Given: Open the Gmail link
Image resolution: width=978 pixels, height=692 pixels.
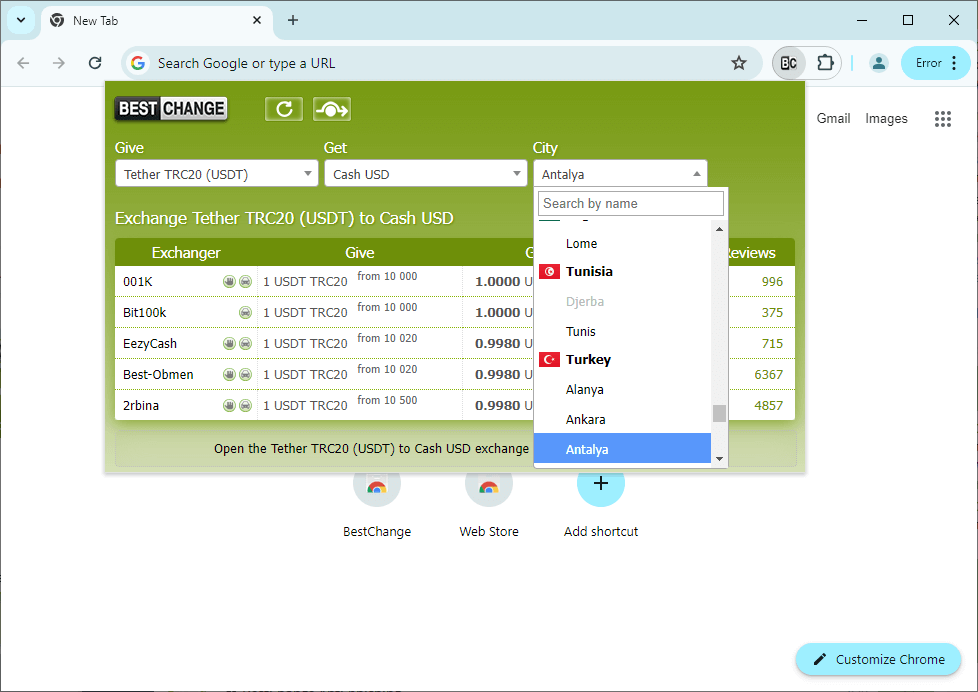Looking at the screenshot, I should click(833, 119).
